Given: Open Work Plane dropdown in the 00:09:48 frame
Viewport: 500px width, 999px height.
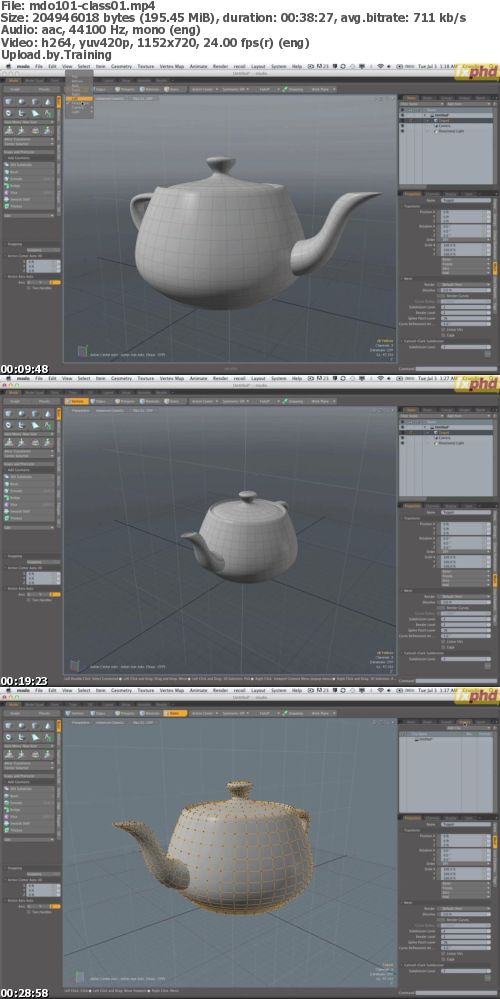Looking at the screenshot, I should (324, 89).
